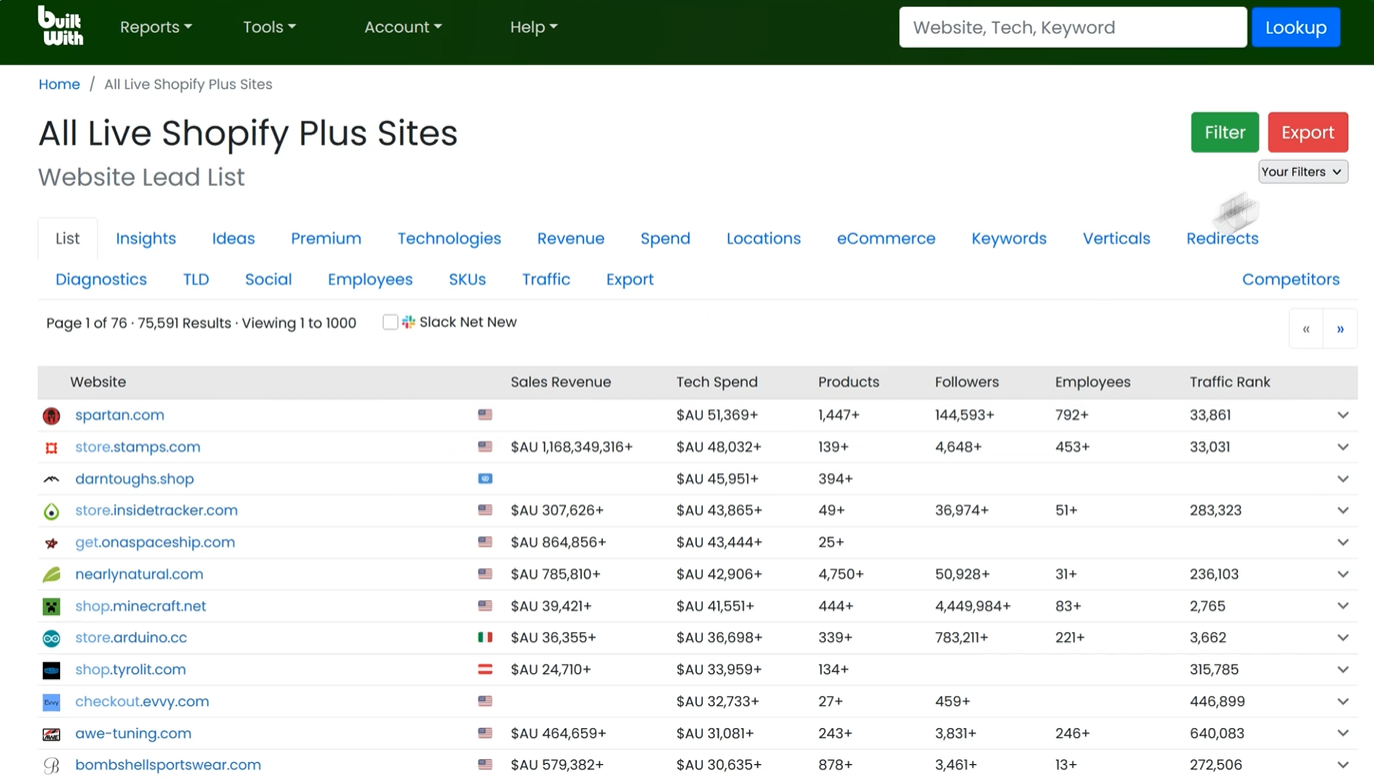Open the Help menu

(x=533, y=27)
